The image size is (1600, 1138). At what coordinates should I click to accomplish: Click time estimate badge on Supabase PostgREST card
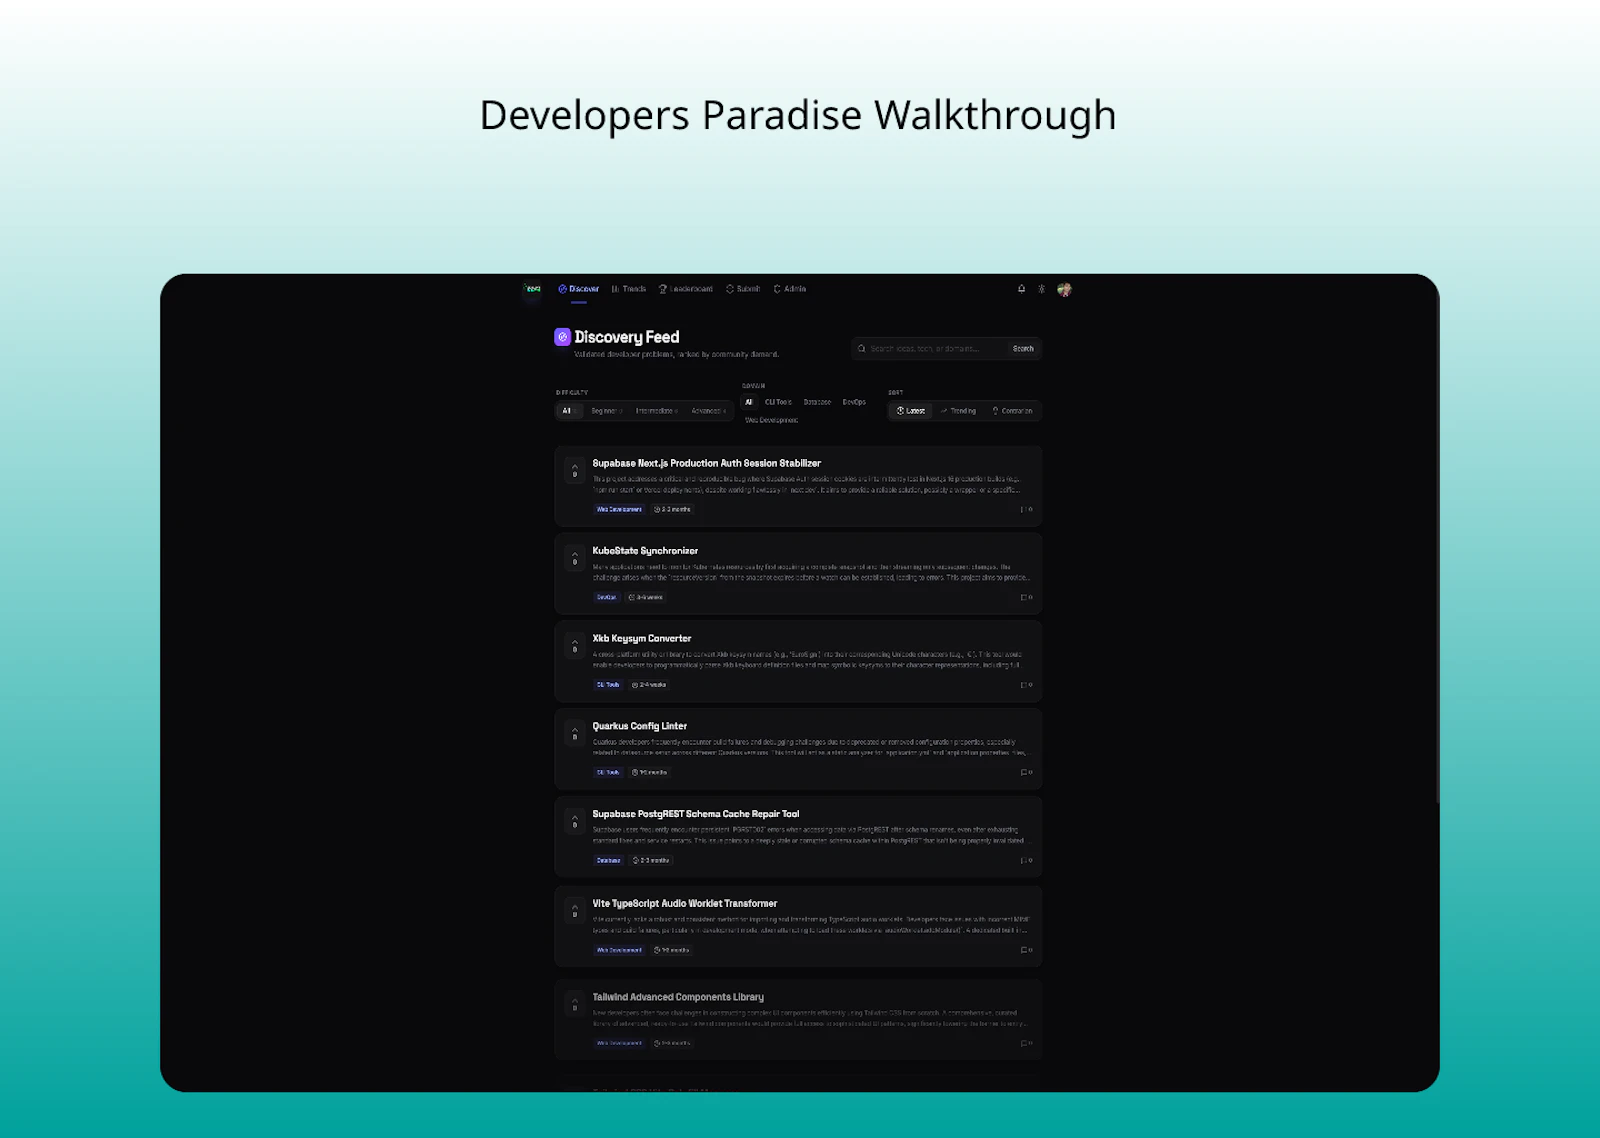click(651, 860)
